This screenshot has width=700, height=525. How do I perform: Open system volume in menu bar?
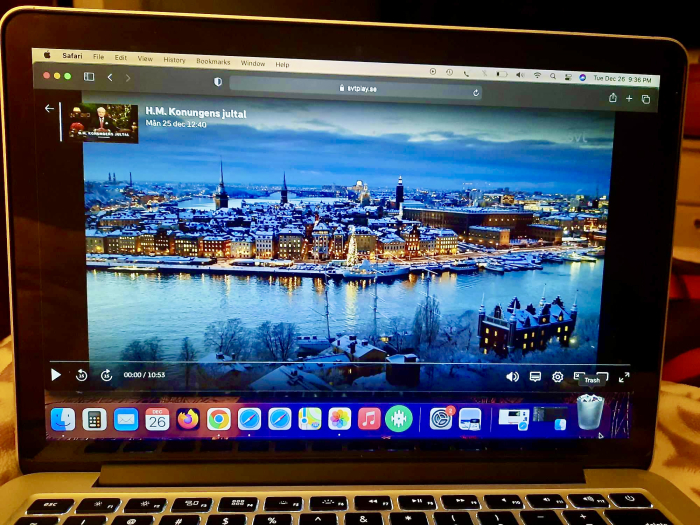tap(520, 75)
